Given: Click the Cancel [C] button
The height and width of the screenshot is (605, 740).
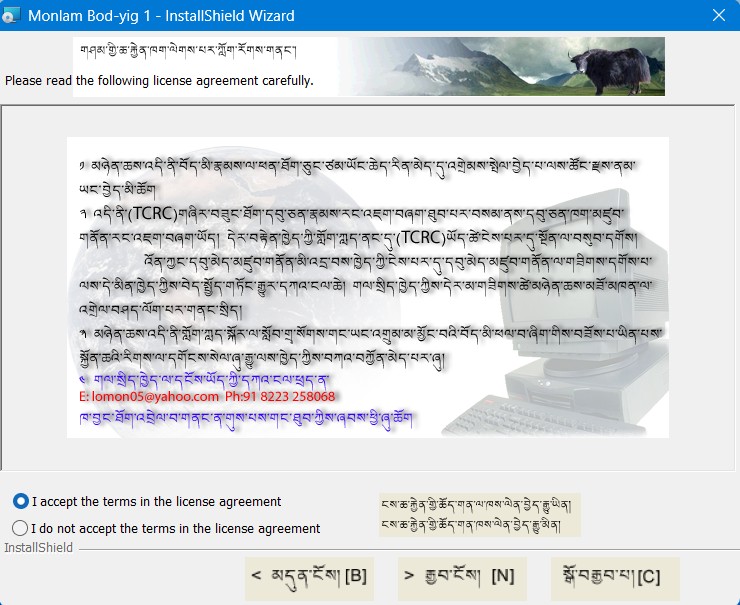Looking at the screenshot, I should coord(615,579).
